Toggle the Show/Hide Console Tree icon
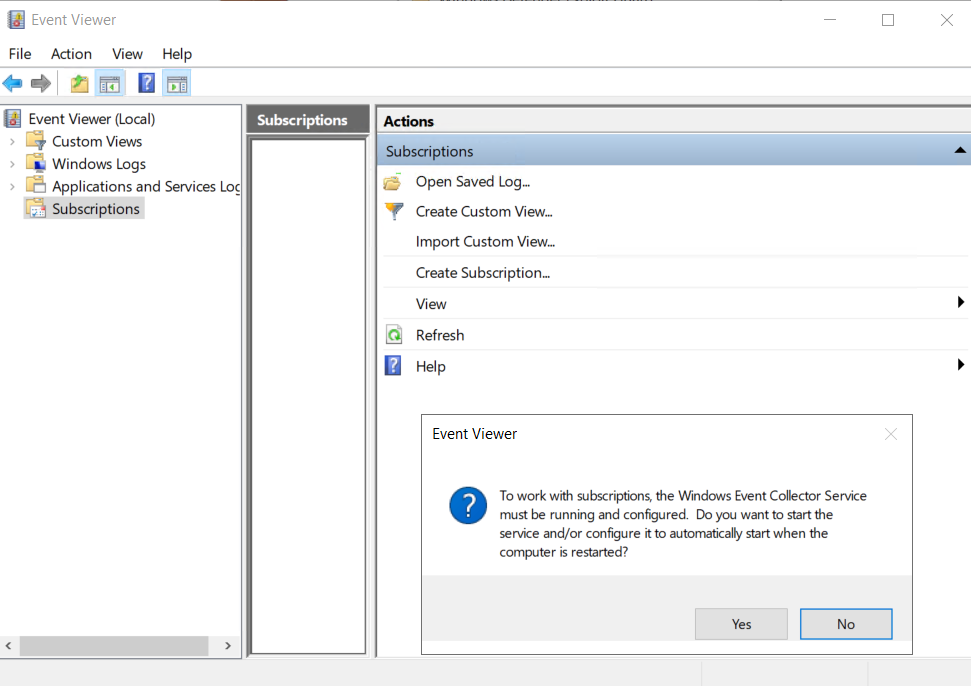Image resolution: width=971 pixels, height=686 pixels. pyautogui.click(x=110, y=84)
